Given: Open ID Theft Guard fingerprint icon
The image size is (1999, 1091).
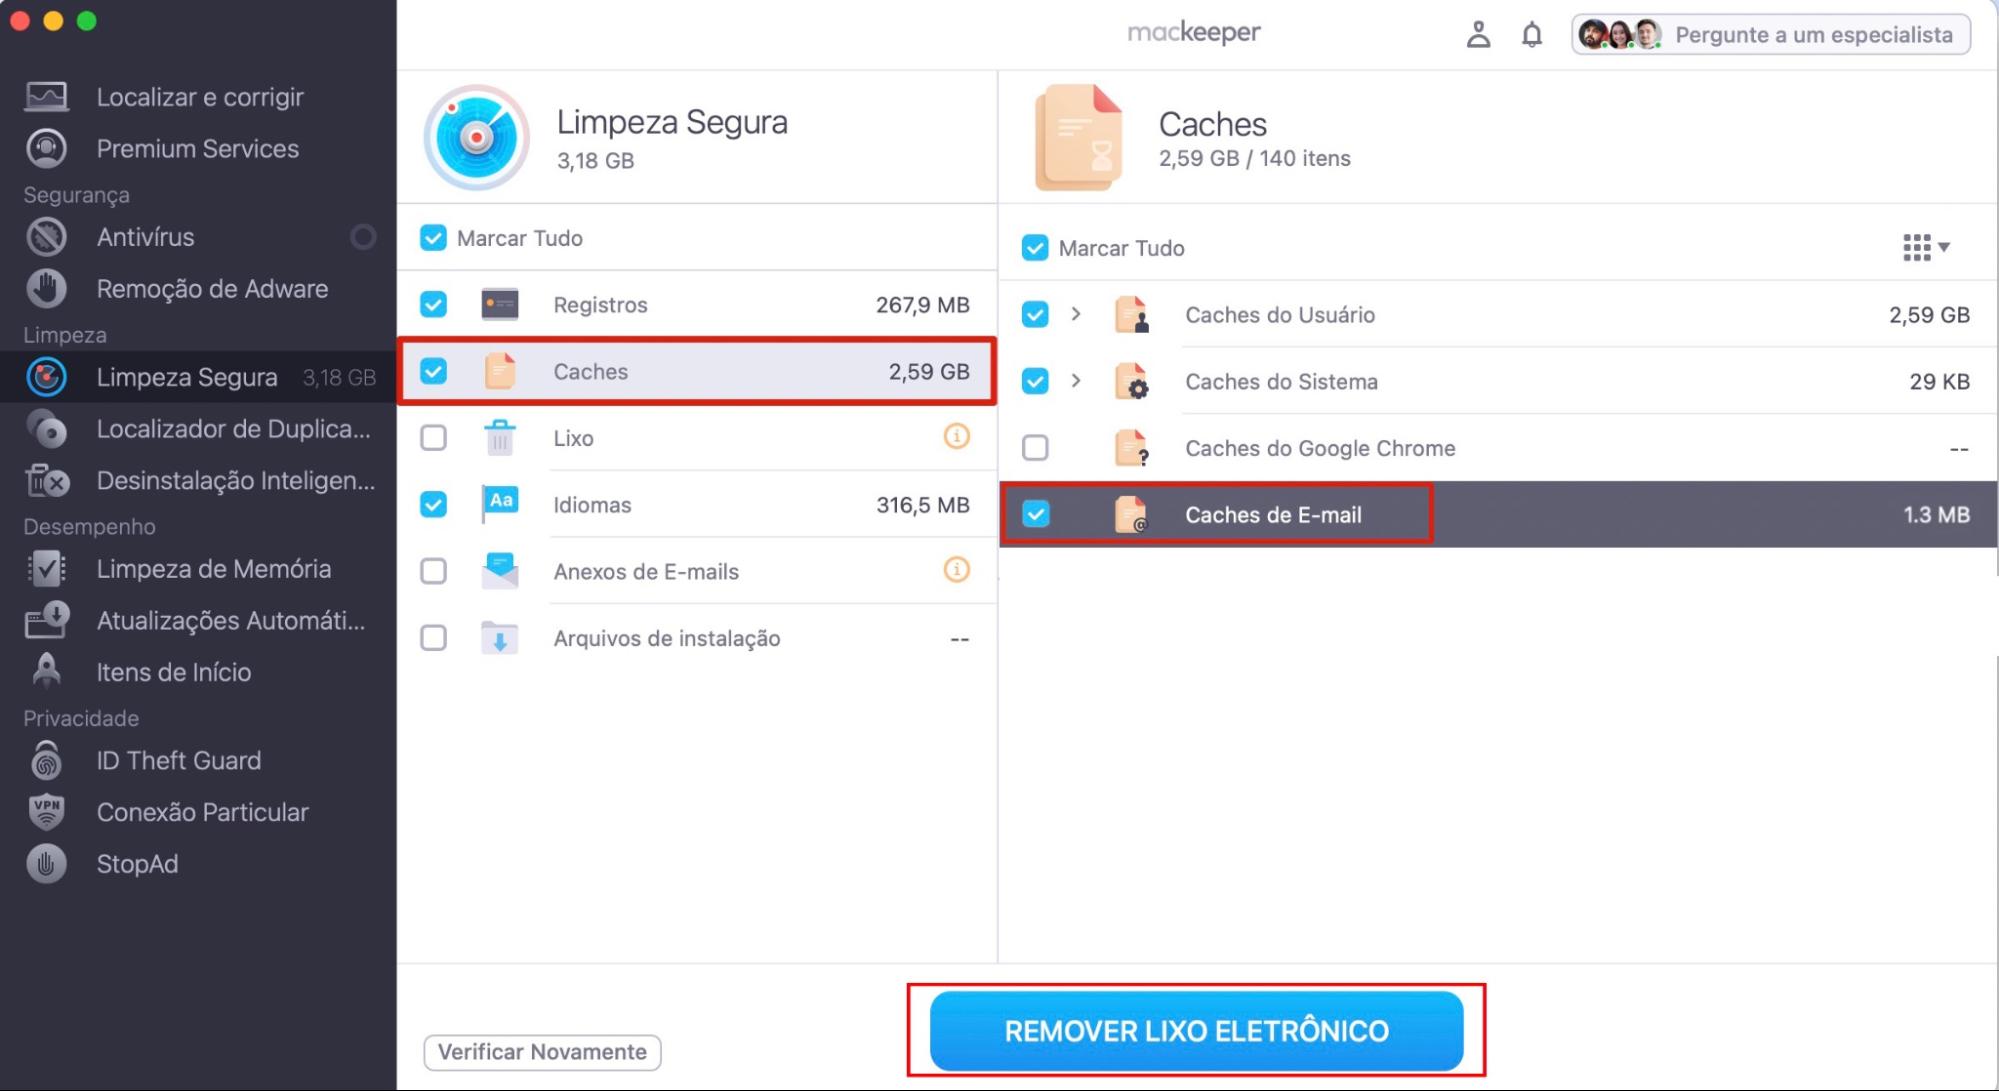Looking at the screenshot, I should tap(46, 760).
